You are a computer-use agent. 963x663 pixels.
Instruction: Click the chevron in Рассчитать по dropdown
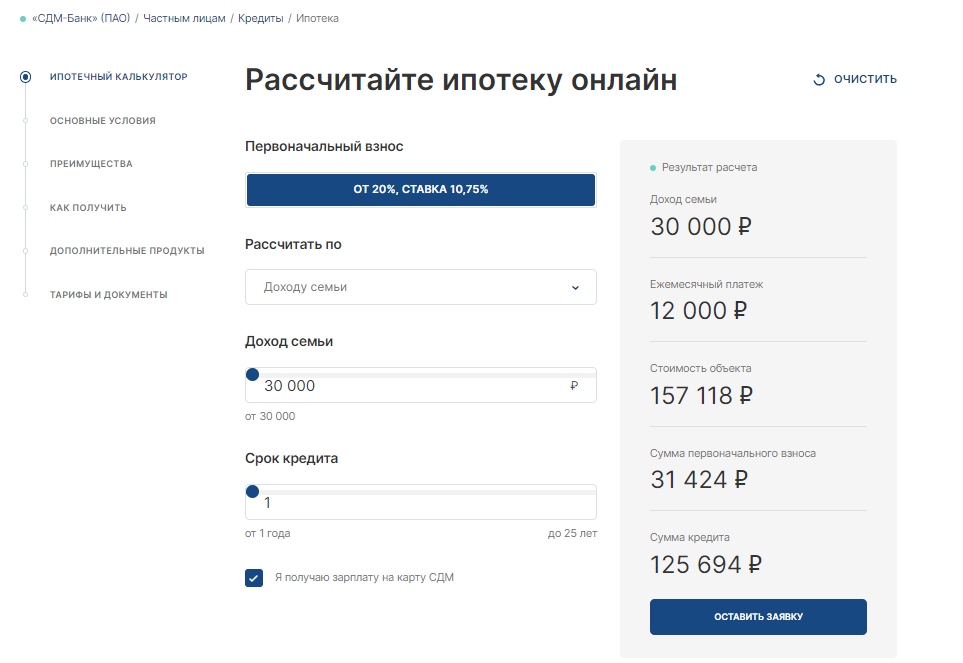coord(575,288)
